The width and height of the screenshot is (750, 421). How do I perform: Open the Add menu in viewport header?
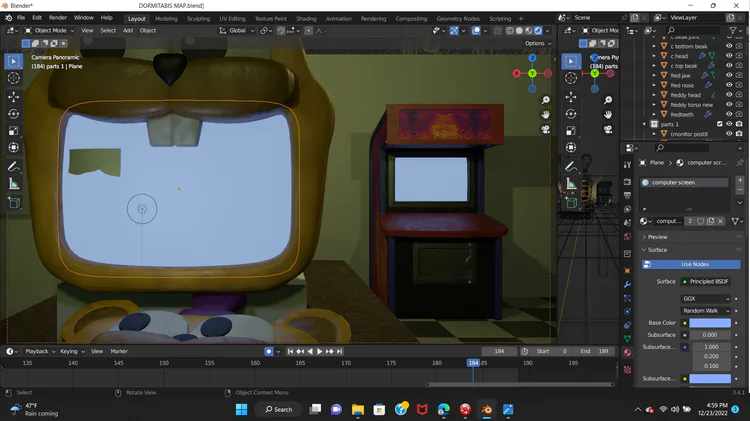pyautogui.click(x=128, y=31)
